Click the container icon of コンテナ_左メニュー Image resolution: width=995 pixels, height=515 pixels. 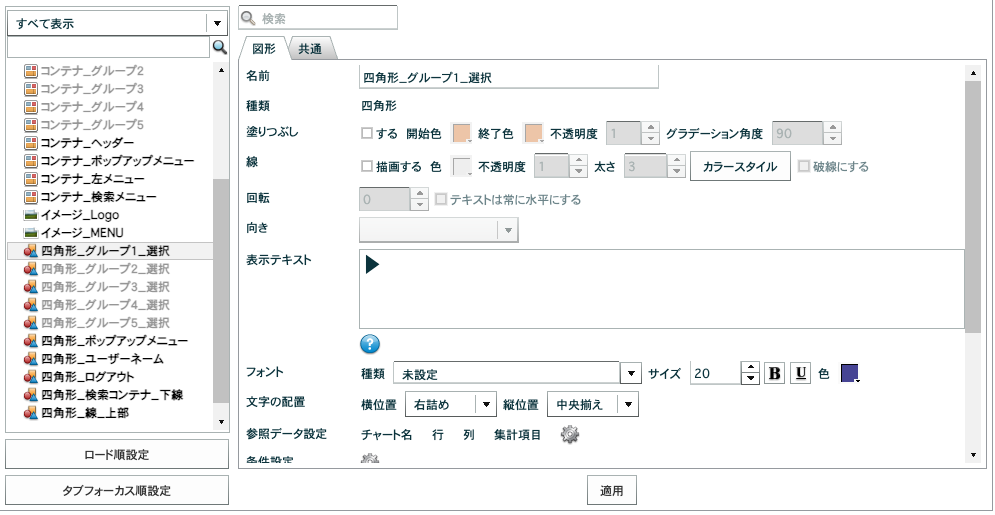coord(31,179)
